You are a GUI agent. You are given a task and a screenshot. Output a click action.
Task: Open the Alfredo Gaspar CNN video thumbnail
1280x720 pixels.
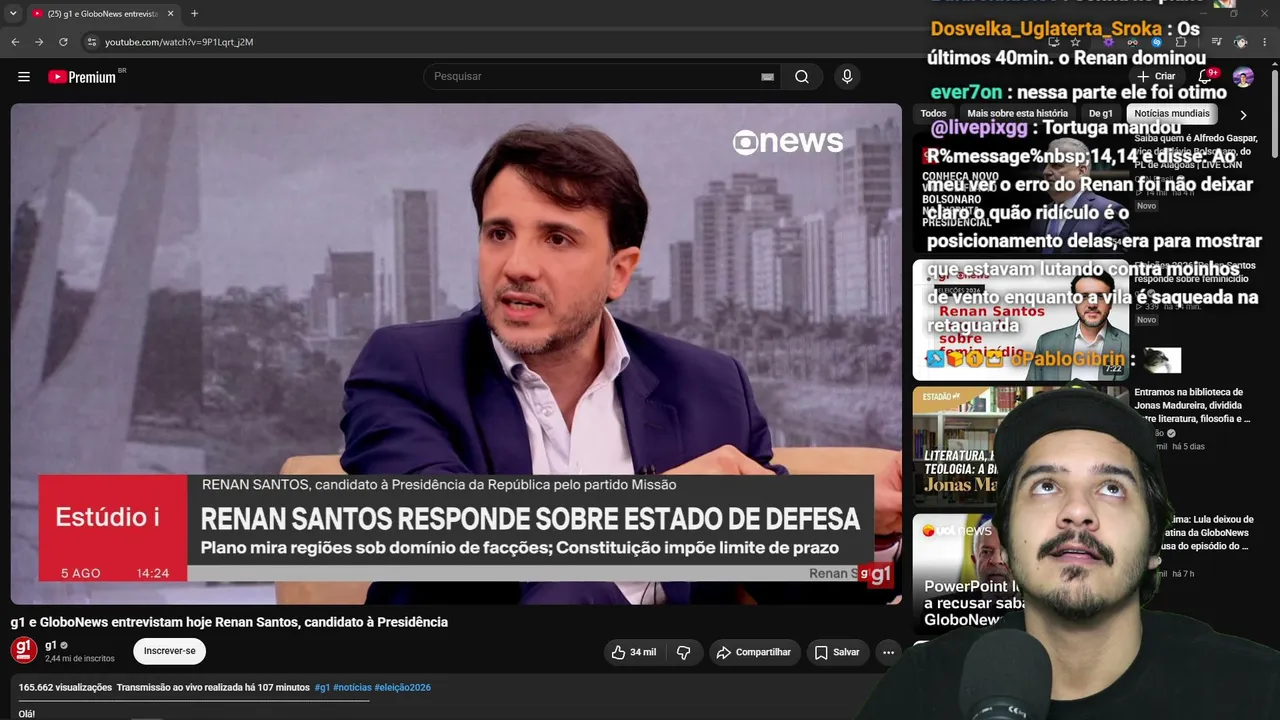1020,192
